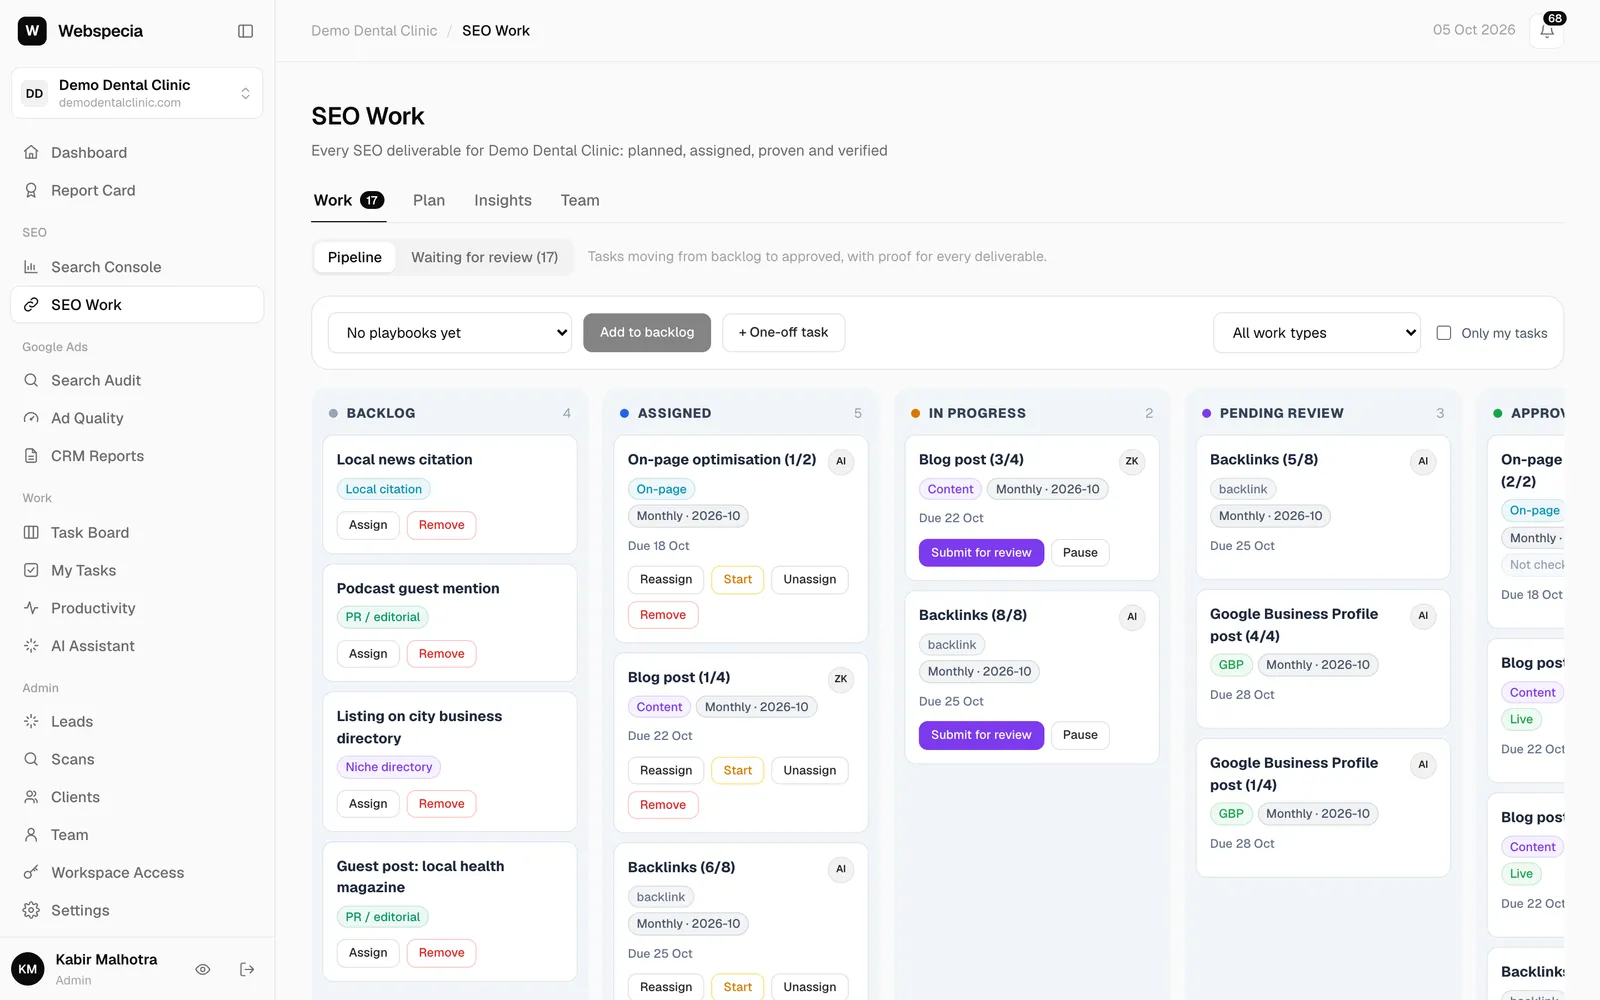Pause the Backlinks (8/8) task
The image size is (1600, 1000).
click(x=1080, y=735)
